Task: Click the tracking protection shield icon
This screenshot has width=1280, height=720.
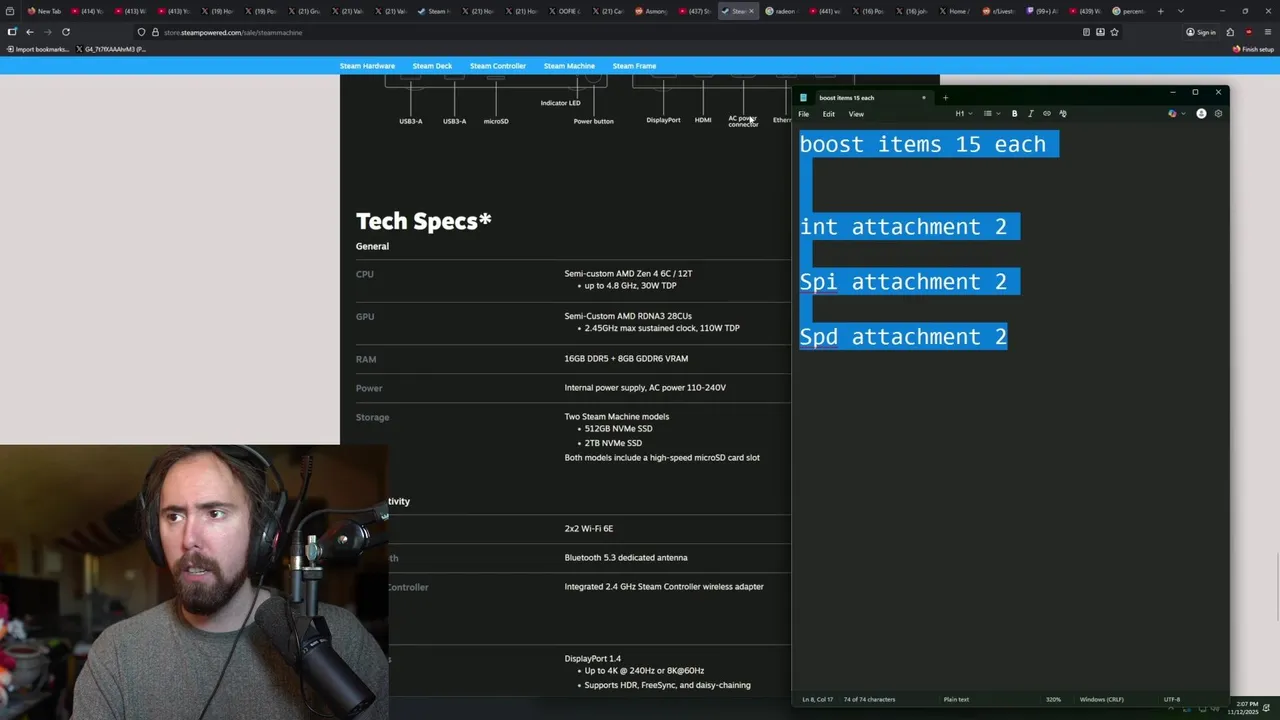Action: [141, 32]
